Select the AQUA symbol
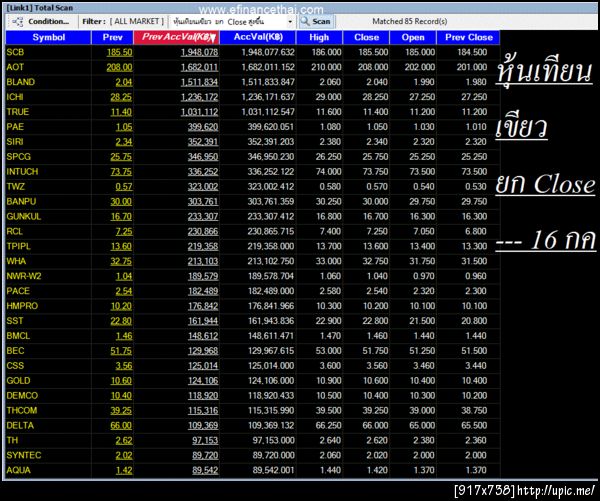Image resolution: width=600 pixels, height=501 pixels. tap(18, 470)
